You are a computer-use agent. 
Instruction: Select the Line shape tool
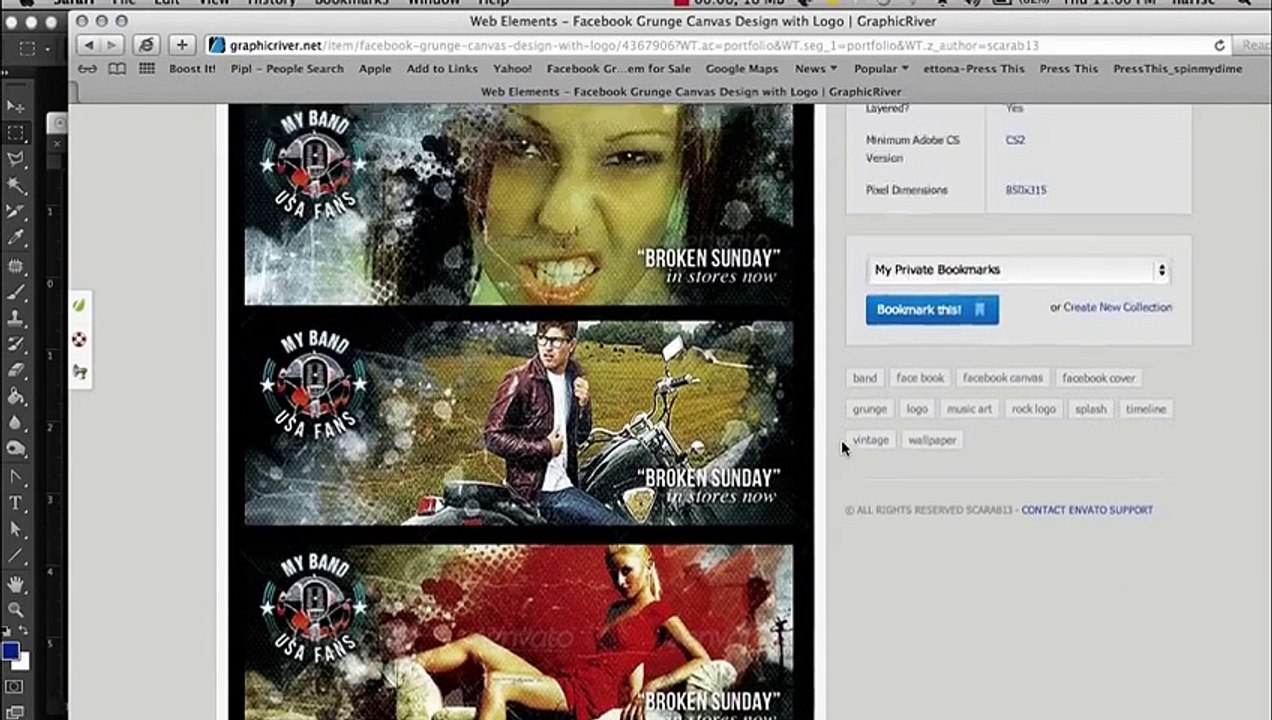[15, 556]
